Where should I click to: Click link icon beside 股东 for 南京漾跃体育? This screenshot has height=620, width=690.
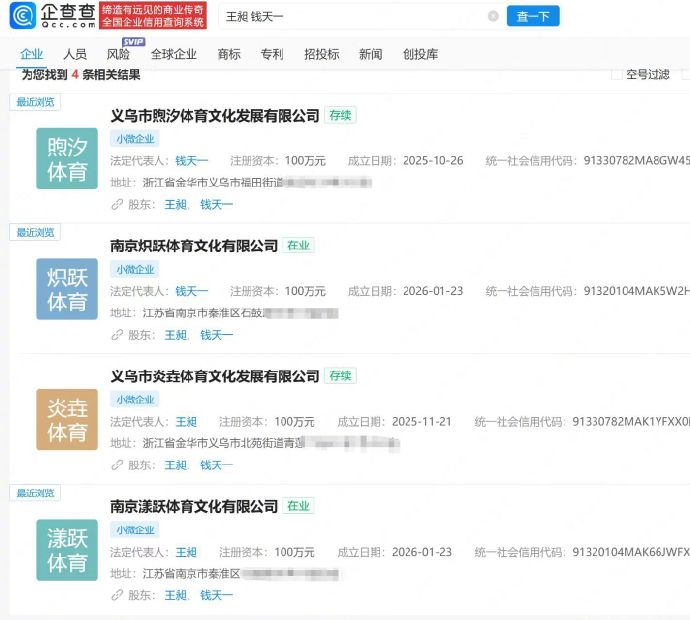pyautogui.click(x=117, y=595)
